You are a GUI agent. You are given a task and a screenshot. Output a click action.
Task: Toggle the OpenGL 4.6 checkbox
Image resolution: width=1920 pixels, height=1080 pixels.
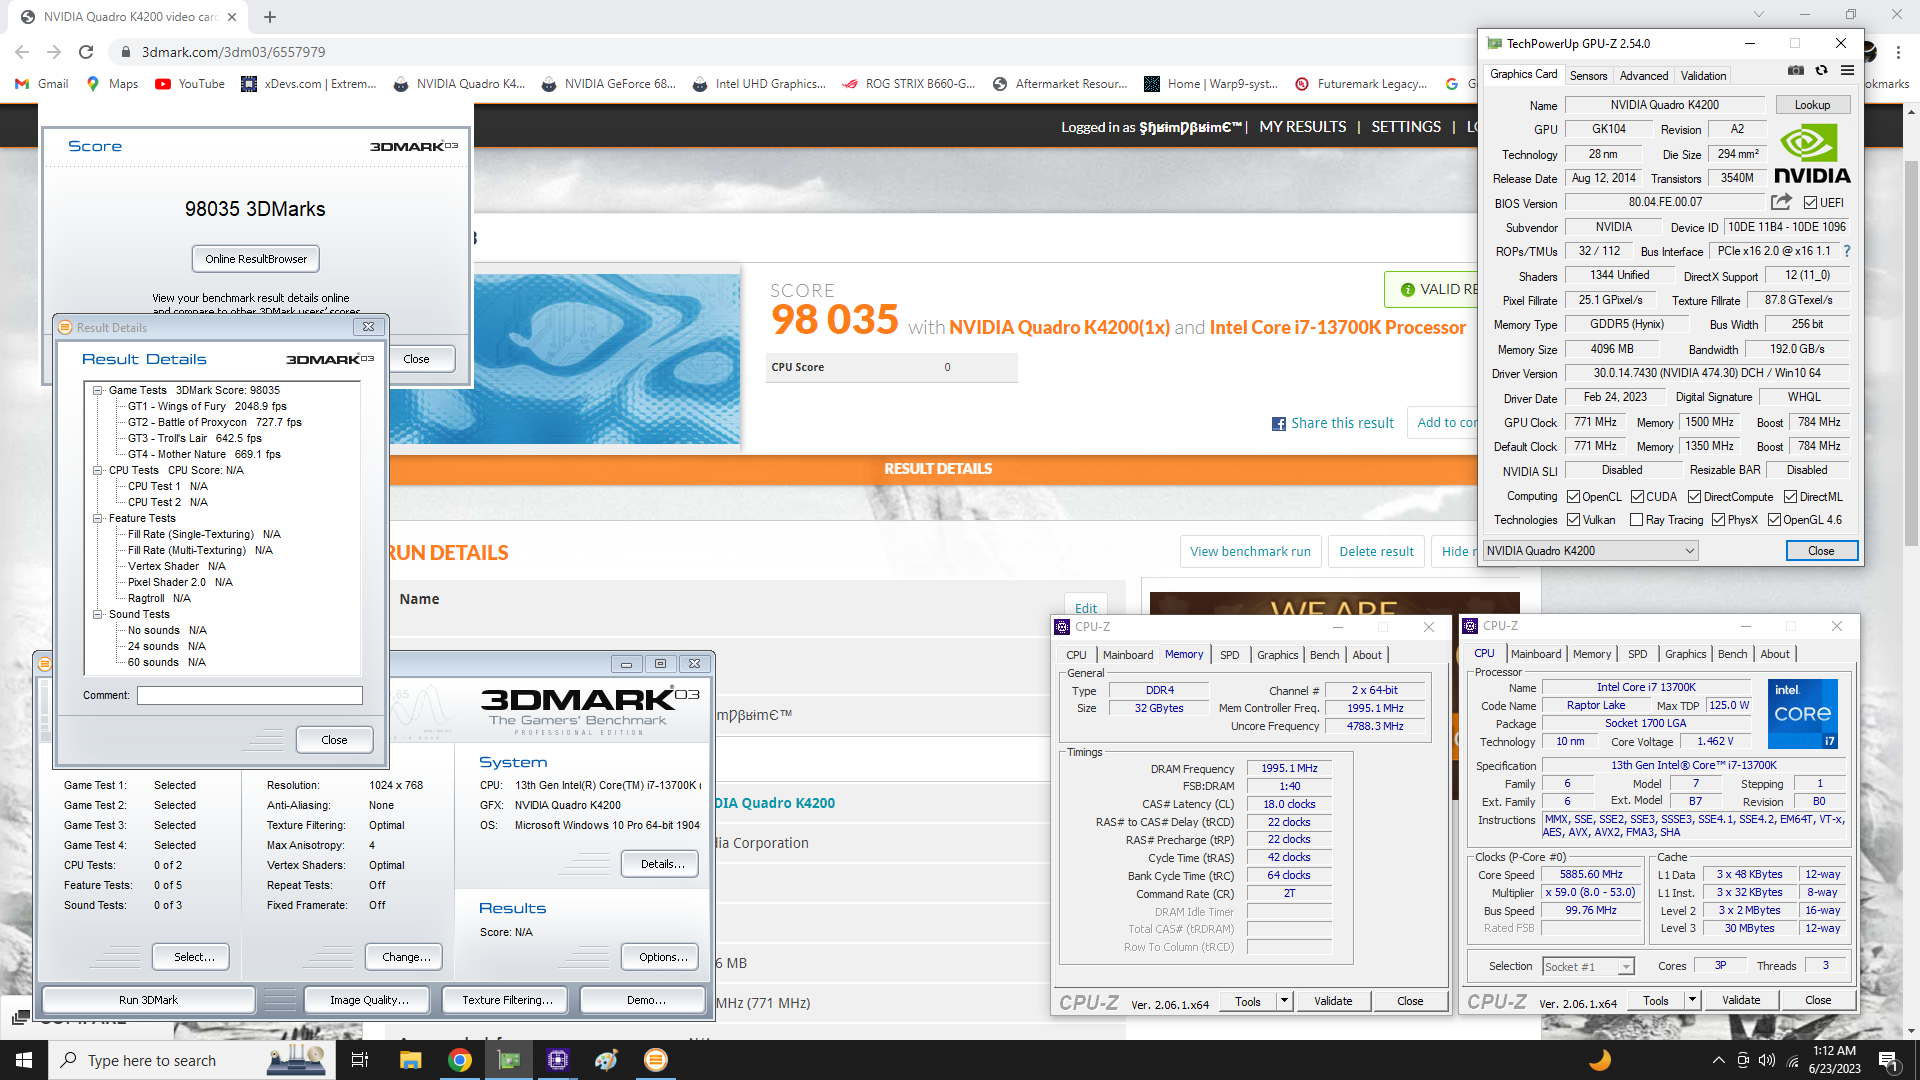click(x=1775, y=520)
